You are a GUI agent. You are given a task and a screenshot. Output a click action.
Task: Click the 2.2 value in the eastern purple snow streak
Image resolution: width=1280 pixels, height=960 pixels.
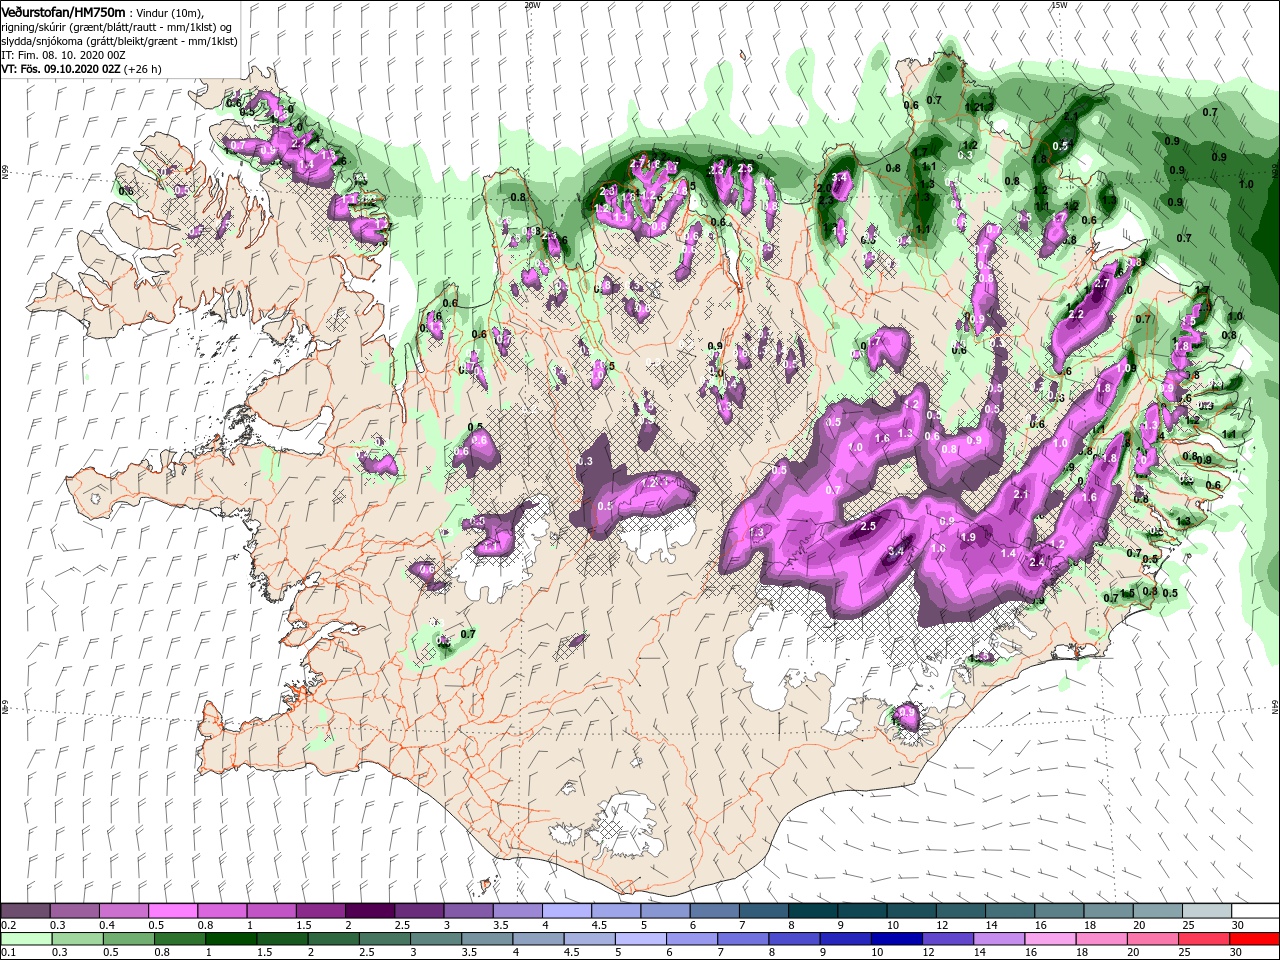point(1077,315)
